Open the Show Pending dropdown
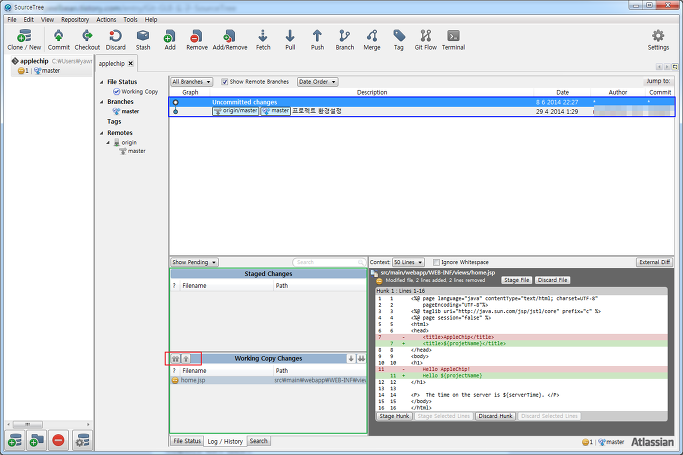The height and width of the screenshot is (455, 683). [x=194, y=262]
